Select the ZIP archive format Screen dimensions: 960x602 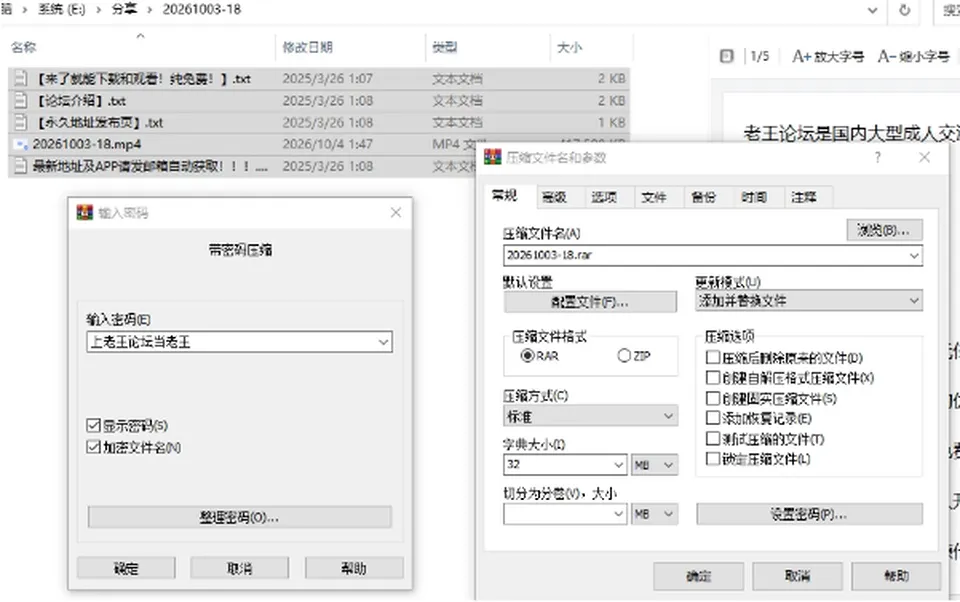(624, 355)
